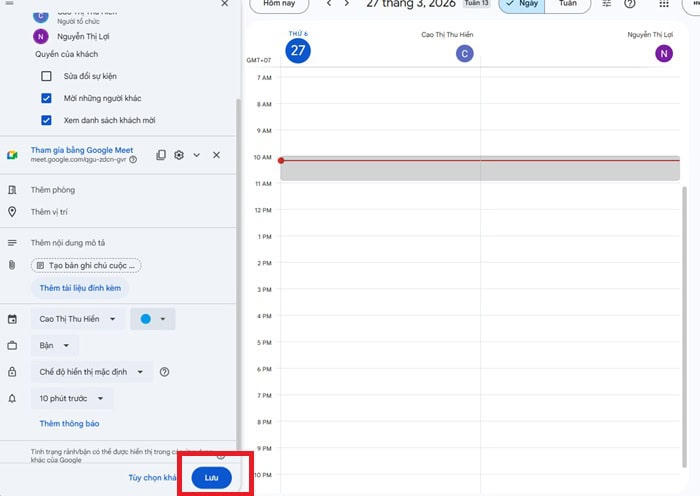
Task: Go to next day arrow
Action: 346,4
